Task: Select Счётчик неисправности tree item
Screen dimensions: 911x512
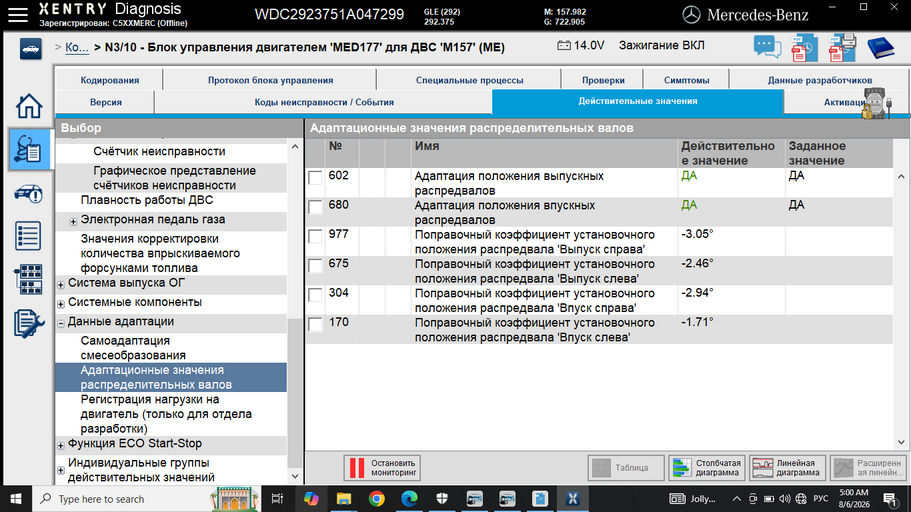Action: click(159, 151)
